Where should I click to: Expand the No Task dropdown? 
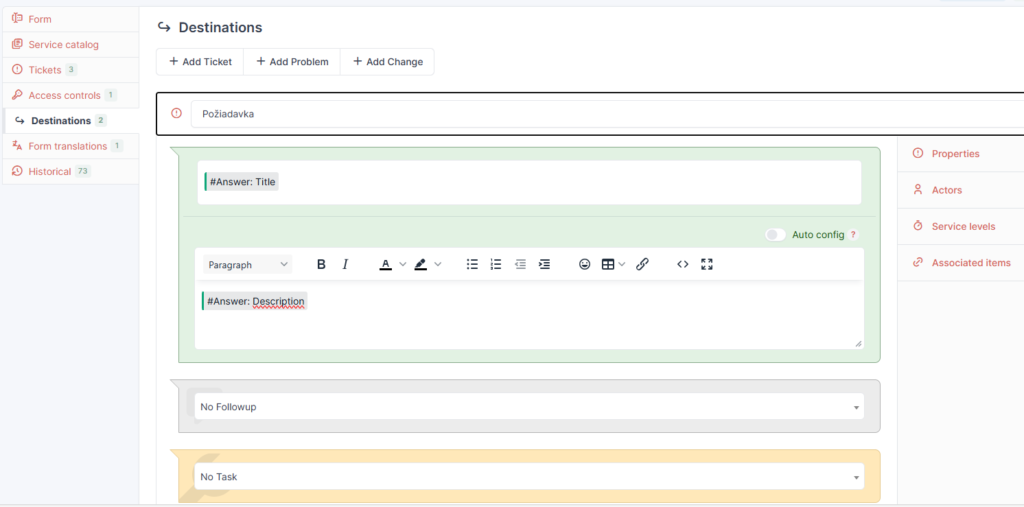point(529,477)
